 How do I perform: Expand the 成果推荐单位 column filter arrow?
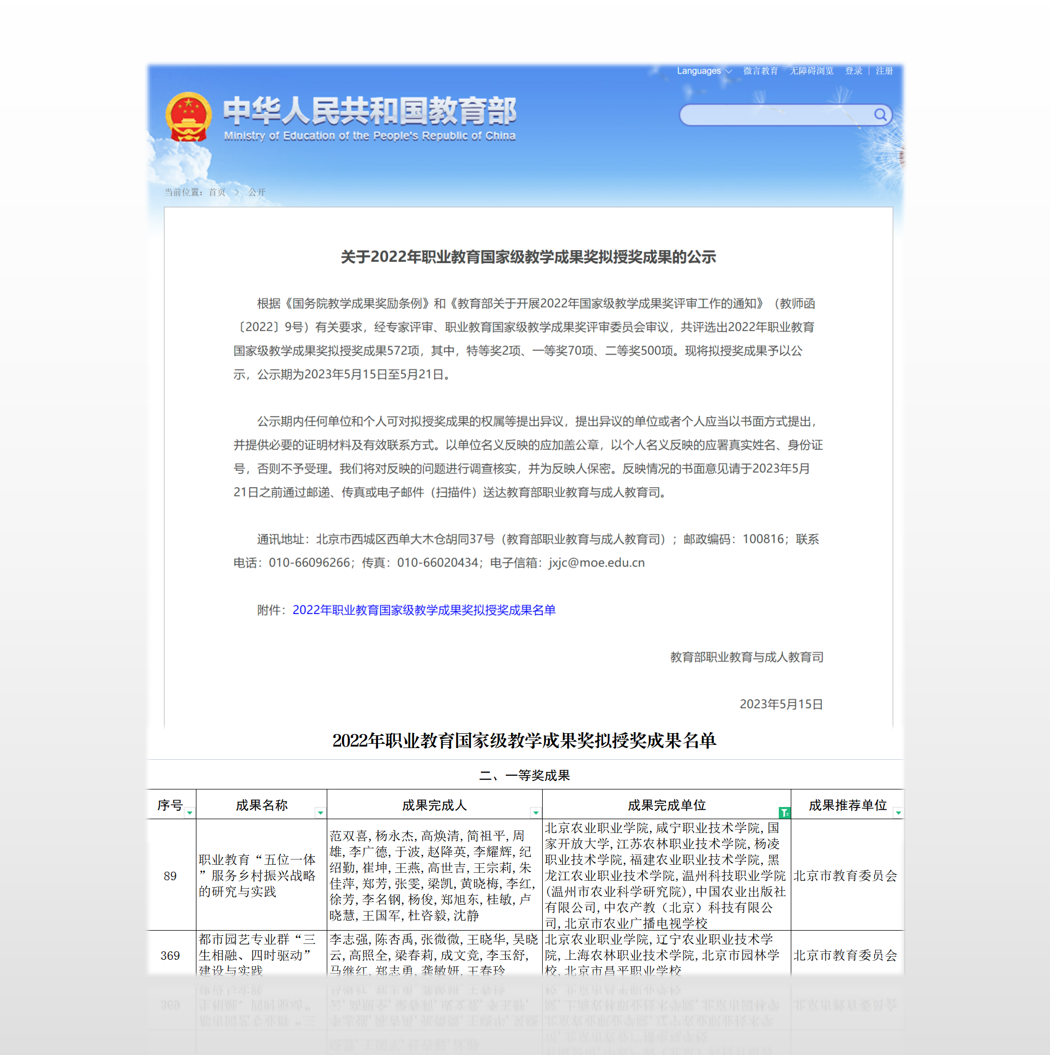coord(897,812)
